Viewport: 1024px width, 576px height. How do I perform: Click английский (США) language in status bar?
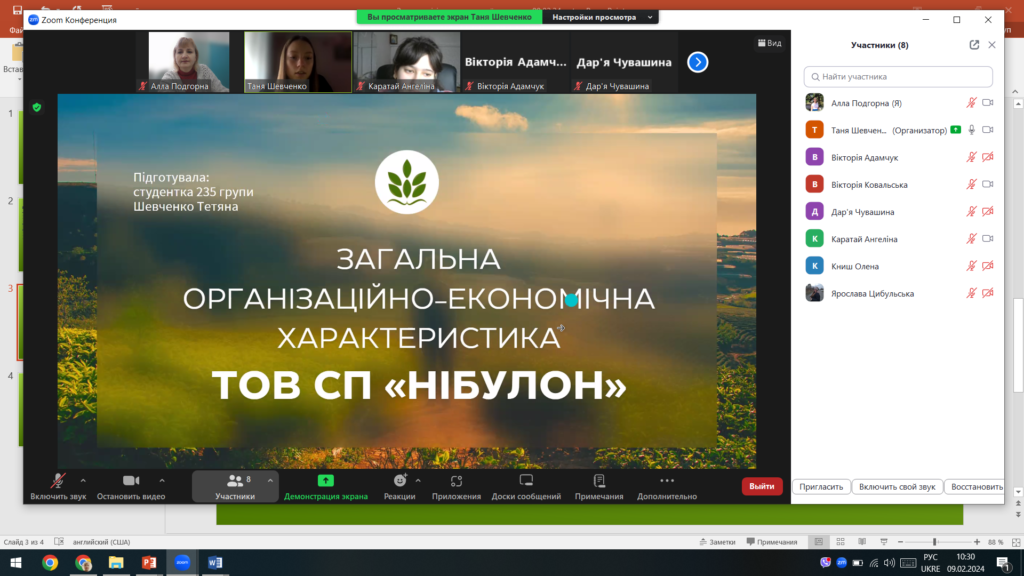101,542
